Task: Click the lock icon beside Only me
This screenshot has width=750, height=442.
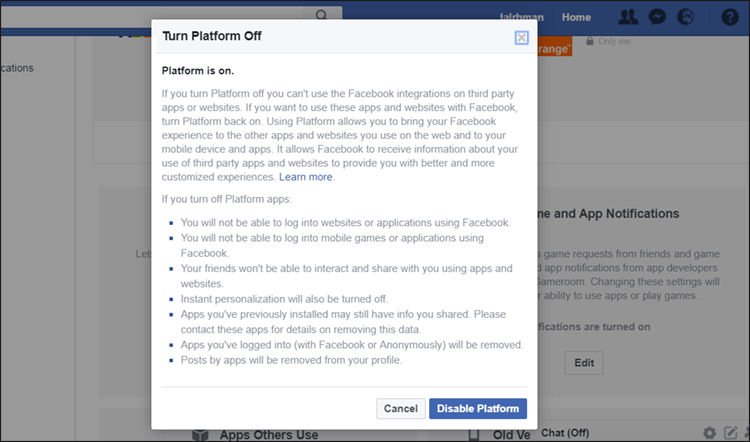Action: click(x=591, y=41)
